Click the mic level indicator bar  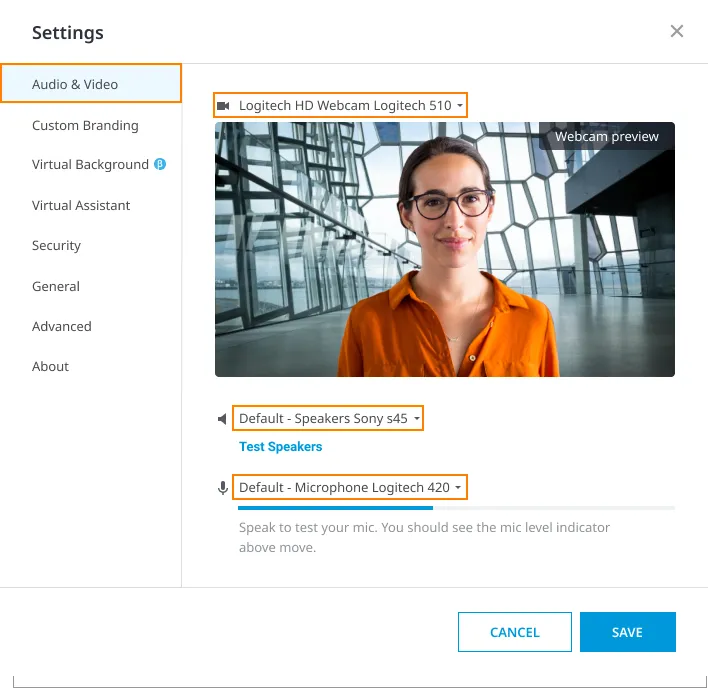click(x=456, y=508)
